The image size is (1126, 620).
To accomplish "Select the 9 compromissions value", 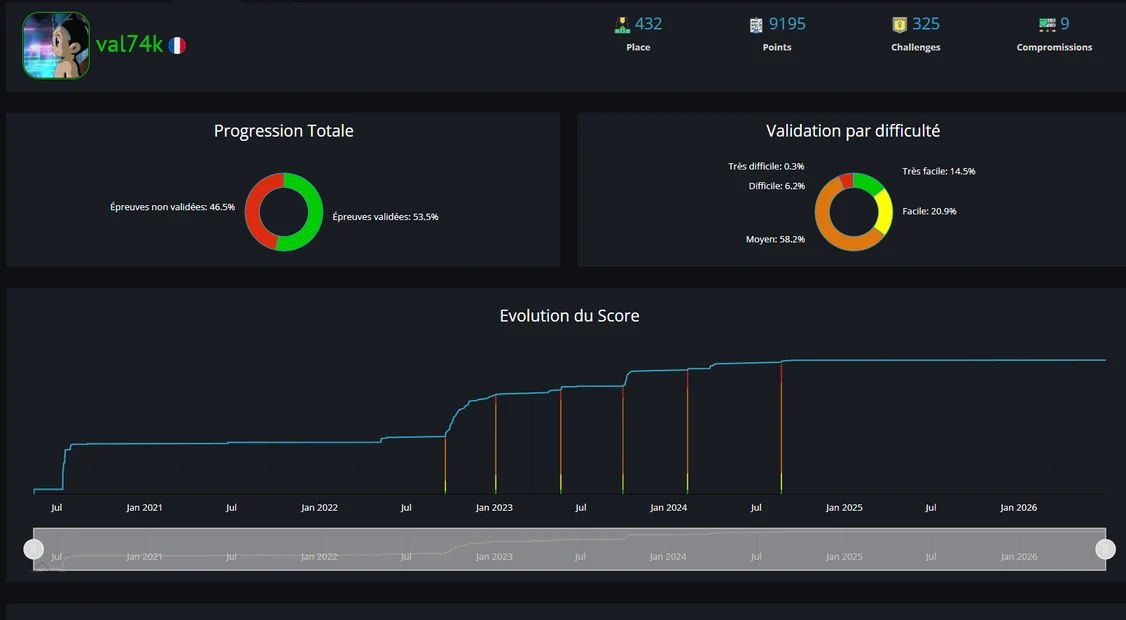I will 1065,24.
